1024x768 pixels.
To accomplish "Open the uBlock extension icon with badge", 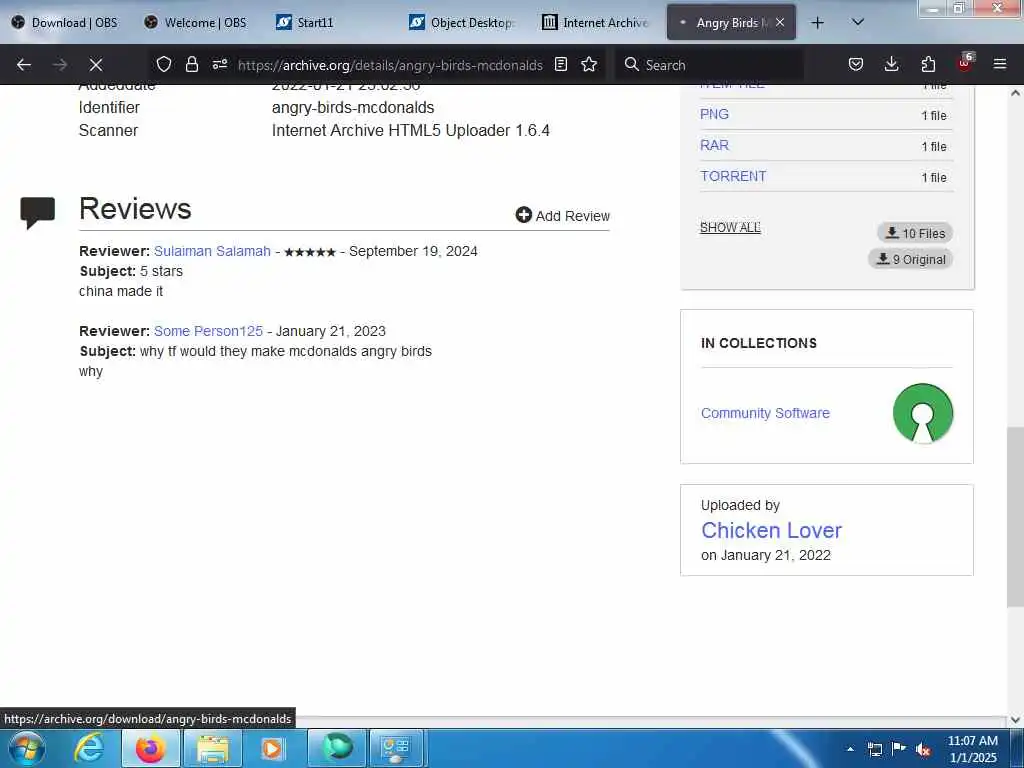I will pyautogui.click(x=965, y=63).
